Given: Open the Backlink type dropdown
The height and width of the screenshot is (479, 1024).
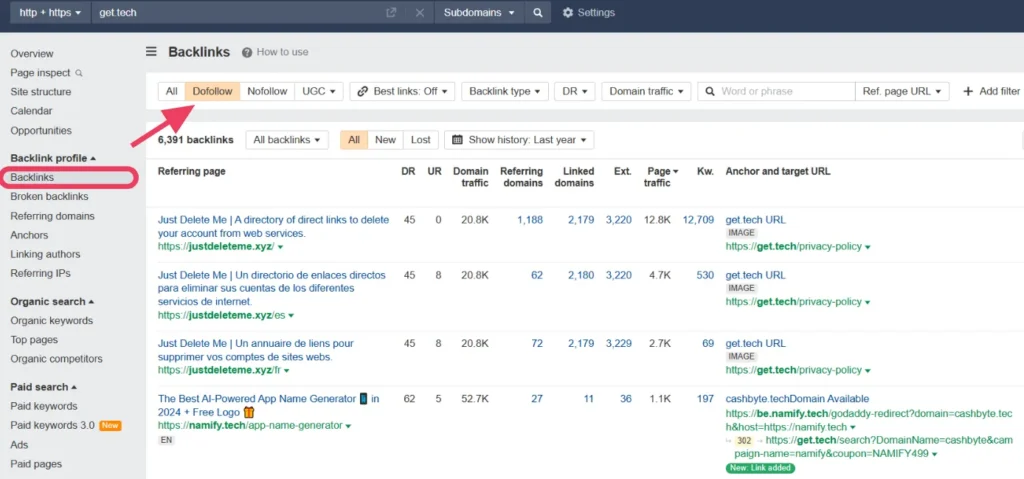Looking at the screenshot, I should point(505,91).
